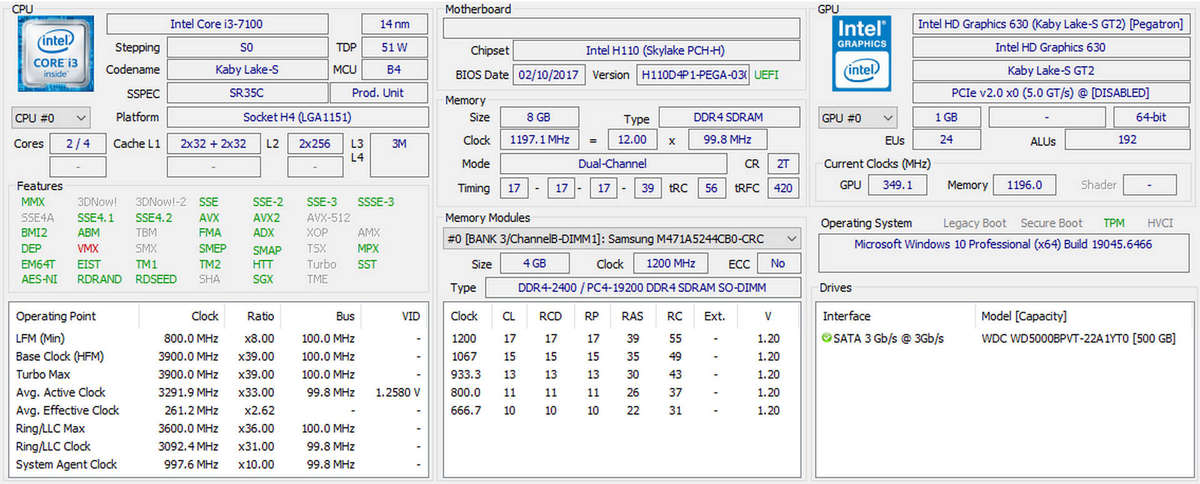Image resolution: width=1200 pixels, height=484 pixels.
Task: Click the VID column header
Action: (410, 316)
